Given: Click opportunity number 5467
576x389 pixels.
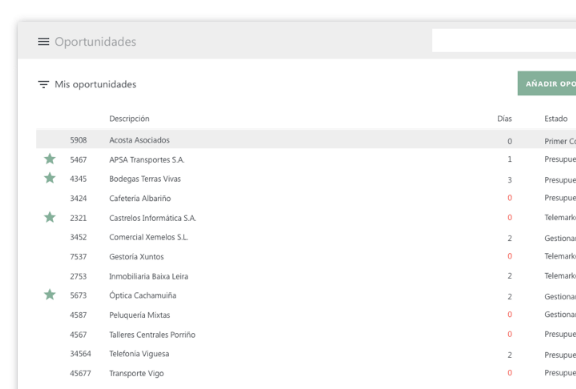Looking at the screenshot, I should click(78, 160).
